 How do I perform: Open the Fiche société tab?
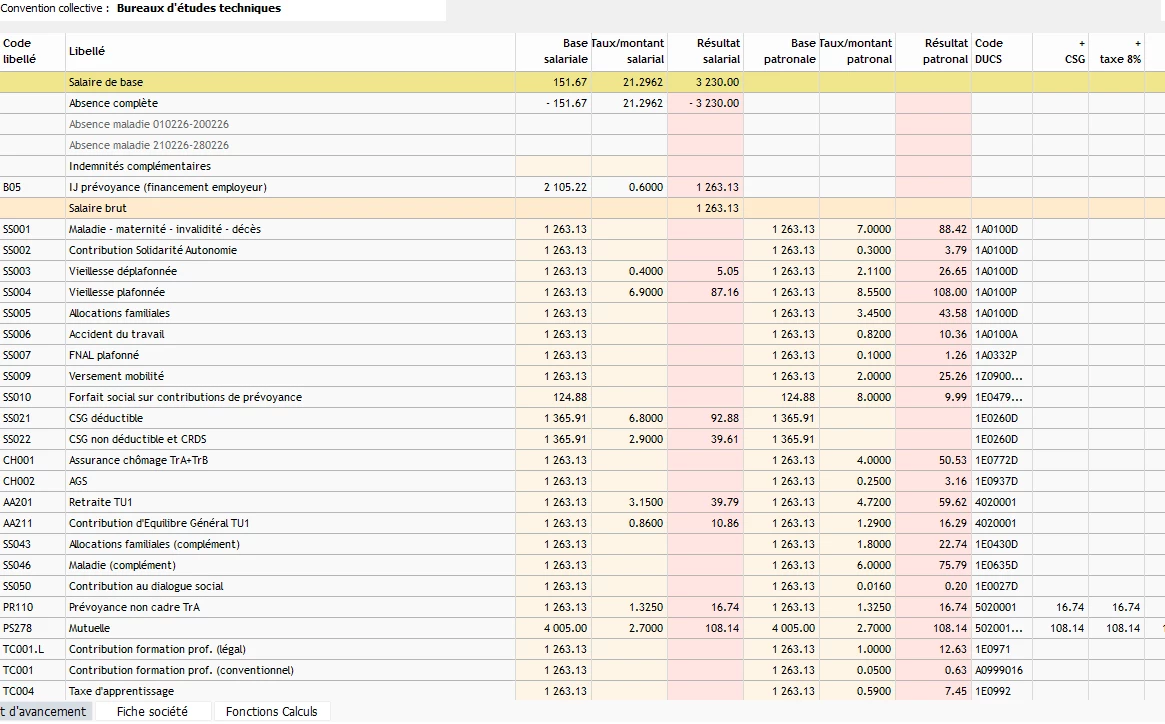tap(152, 712)
